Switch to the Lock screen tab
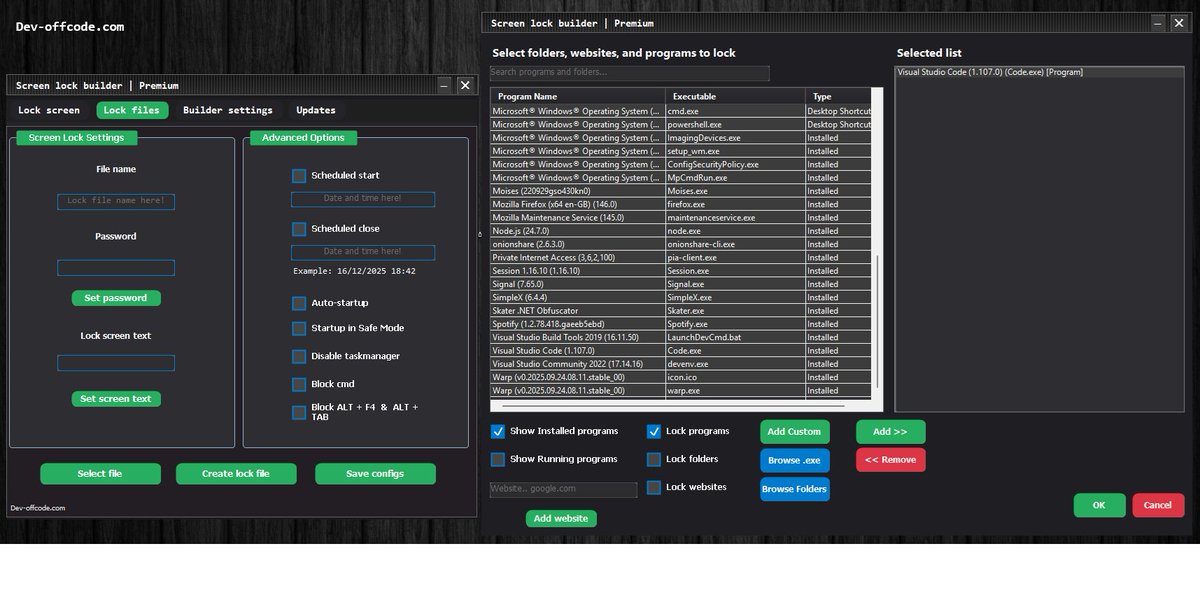Image resolution: width=1200 pixels, height=614 pixels. coord(49,110)
